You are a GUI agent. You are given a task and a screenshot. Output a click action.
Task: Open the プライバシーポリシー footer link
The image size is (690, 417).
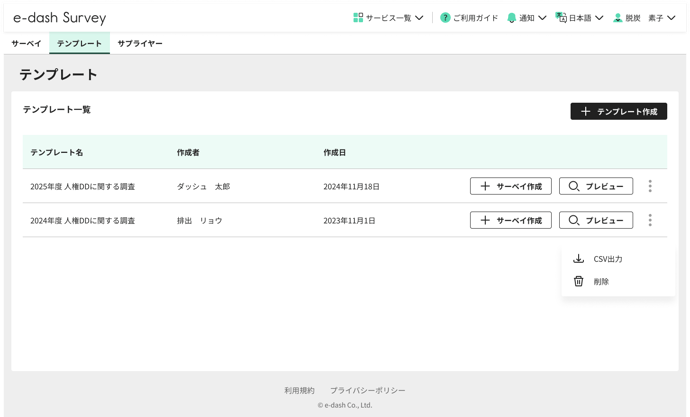[368, 390]
